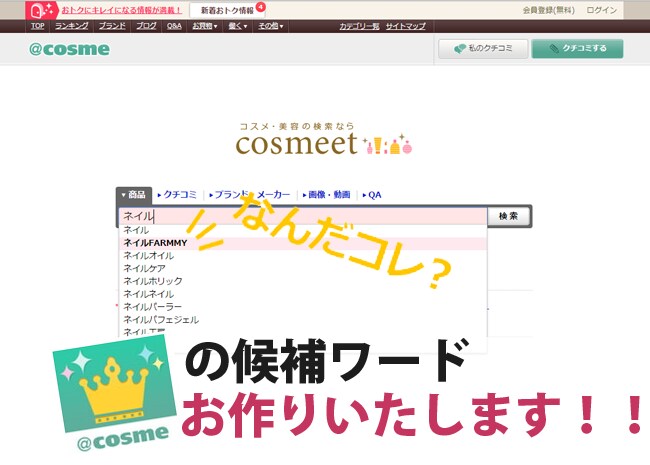Select suggestion ネイルパーラー

click(x=303, y=307)
